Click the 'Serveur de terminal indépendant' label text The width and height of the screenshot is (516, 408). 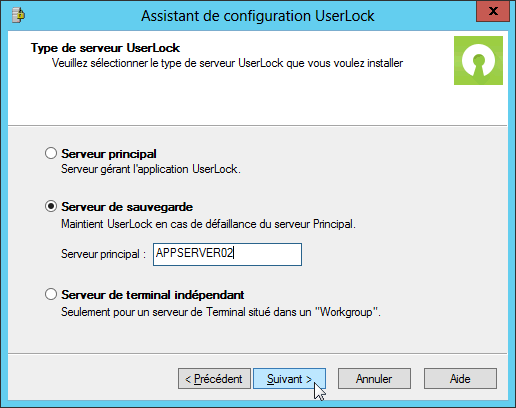click(x=153, y=295)
